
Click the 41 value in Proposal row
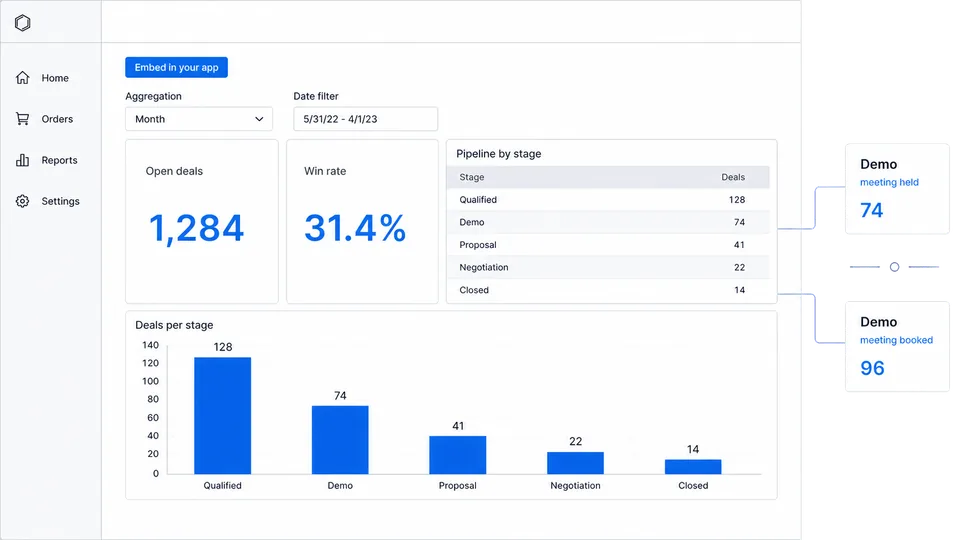[x=739, y=245]
